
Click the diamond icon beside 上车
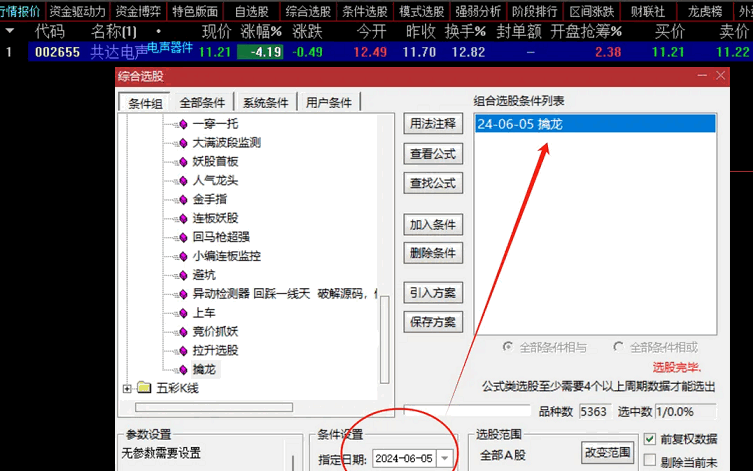pos(183,313)
